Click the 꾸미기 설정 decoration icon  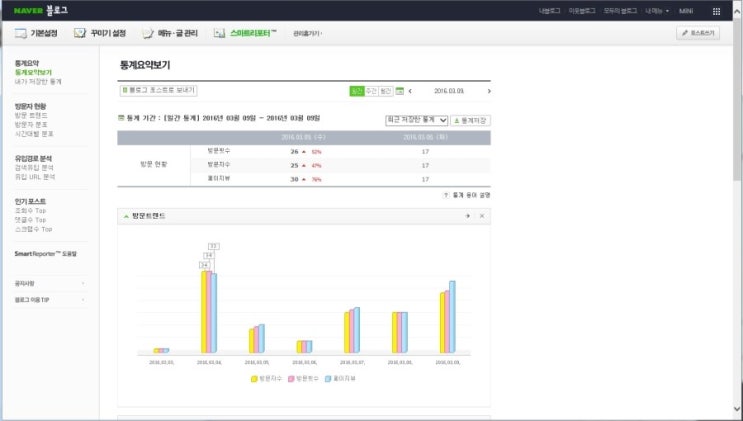pyautogui.click(x=80, y=33)
